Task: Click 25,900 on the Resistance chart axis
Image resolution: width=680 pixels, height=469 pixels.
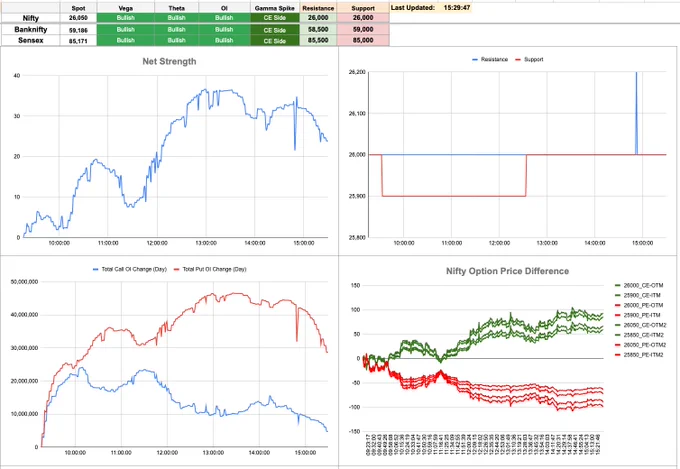Action: [357, 196]
